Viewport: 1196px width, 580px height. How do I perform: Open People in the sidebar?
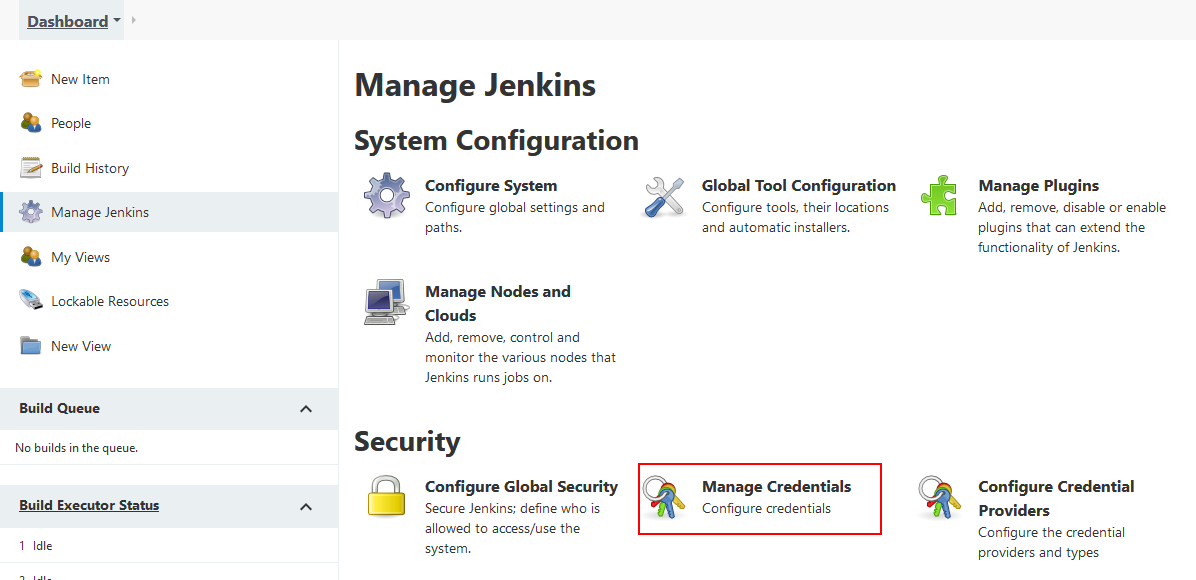point(71,124)
